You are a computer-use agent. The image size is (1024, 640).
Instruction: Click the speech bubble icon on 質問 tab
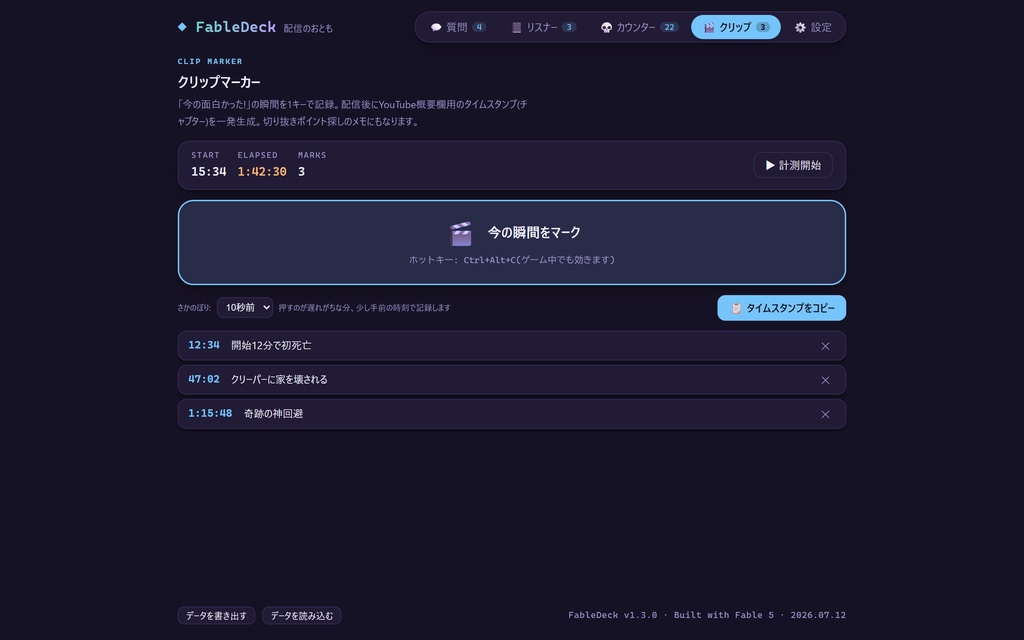[436, 27]
